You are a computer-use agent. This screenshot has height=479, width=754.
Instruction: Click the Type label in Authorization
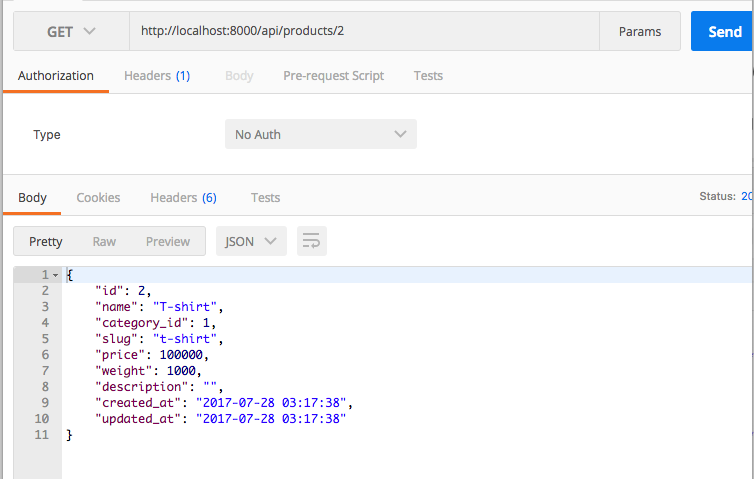pos(47,135)
